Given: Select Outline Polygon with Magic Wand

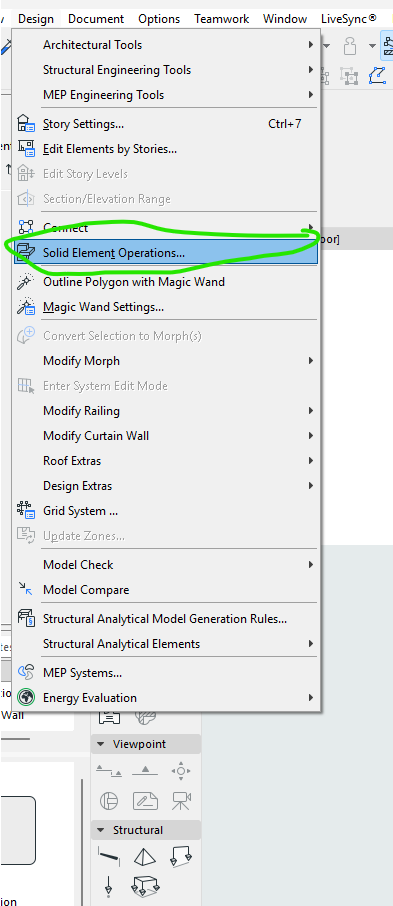Looking at the screenshot, I should pos(166,282).
